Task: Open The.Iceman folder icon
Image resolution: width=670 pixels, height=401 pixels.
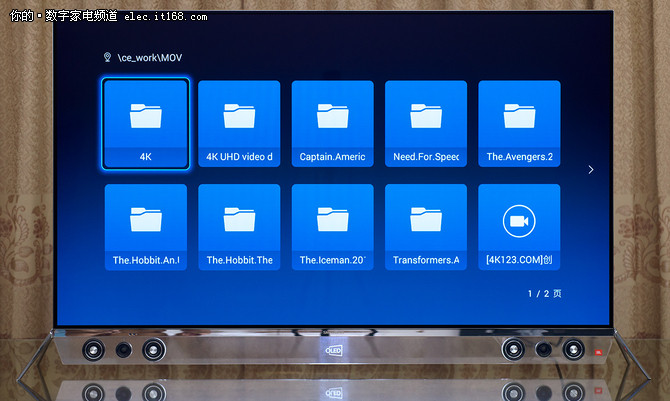Action: tap(332, 219)
